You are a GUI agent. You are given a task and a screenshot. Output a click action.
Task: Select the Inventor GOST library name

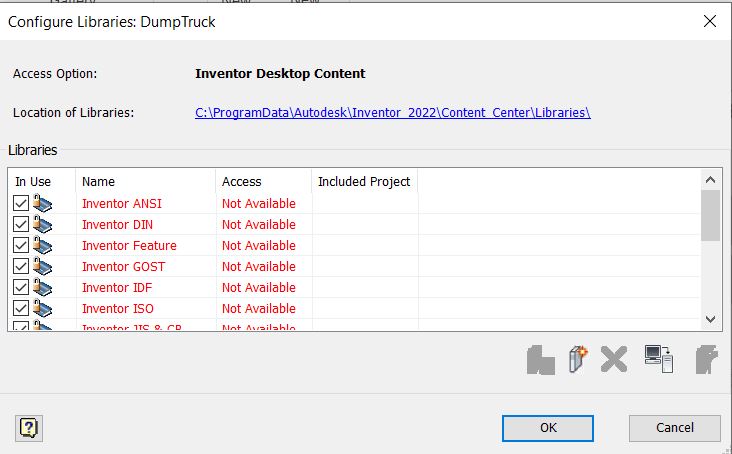(124, 266)
